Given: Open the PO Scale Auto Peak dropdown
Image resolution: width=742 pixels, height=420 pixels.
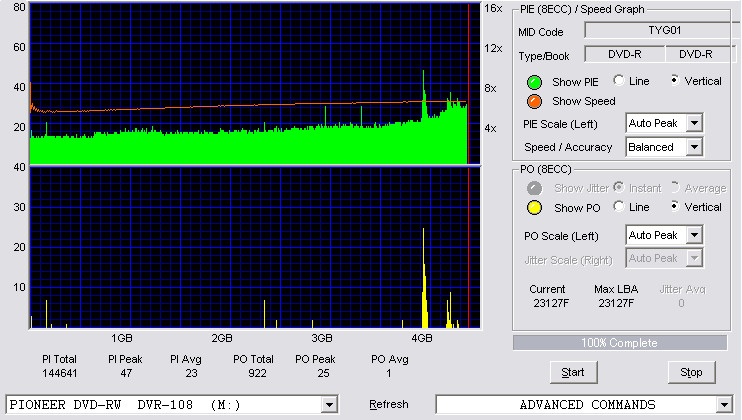Looking at the screenshot, I should [694, 235].
